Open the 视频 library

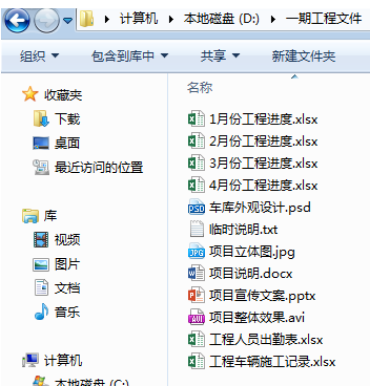(x=67, y=240)
